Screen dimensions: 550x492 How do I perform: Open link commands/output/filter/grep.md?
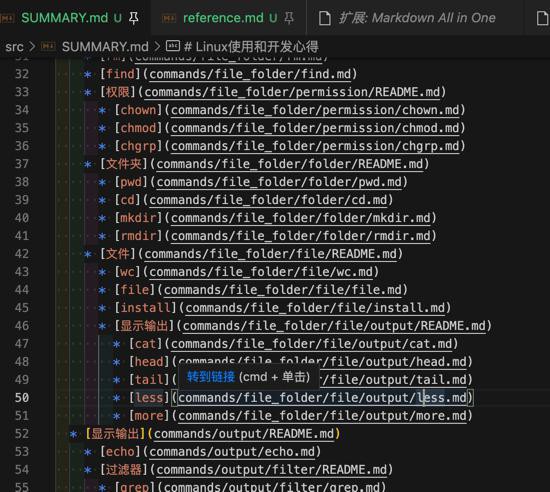tap(272, 487)
